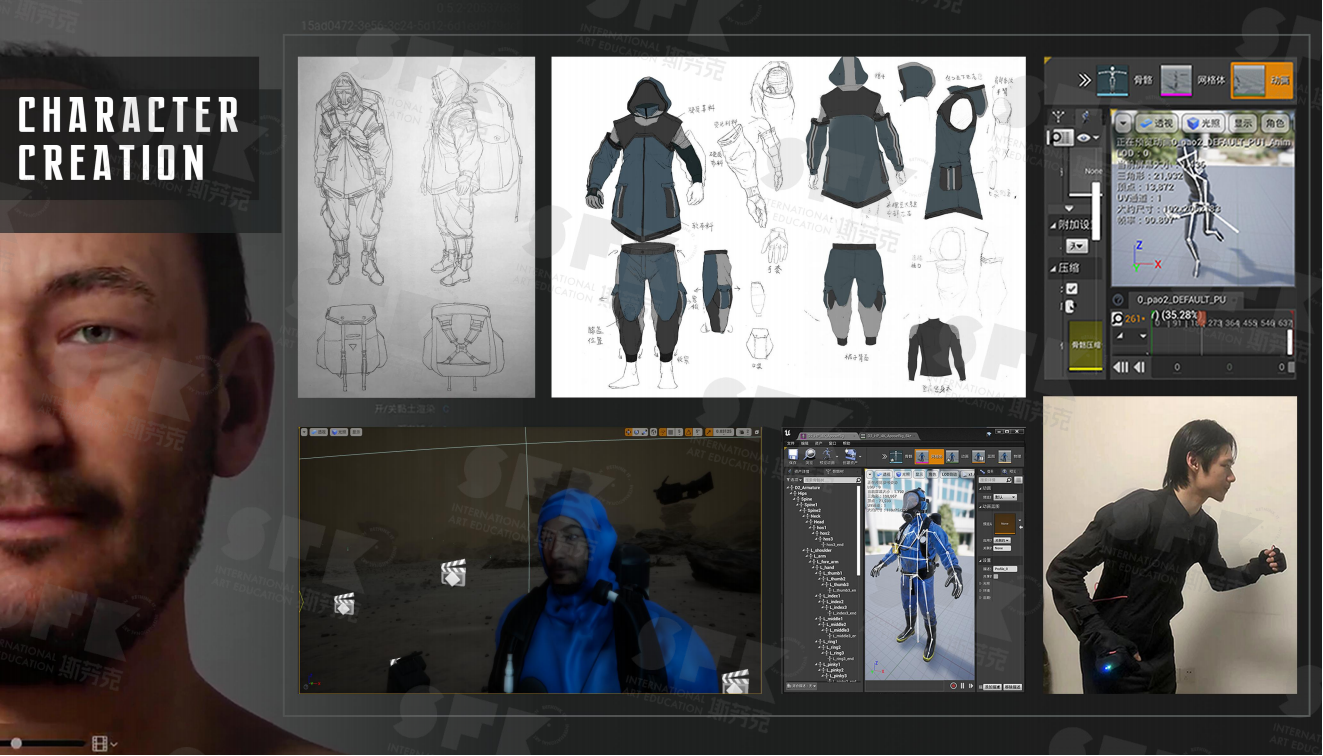Collapse the 附加设置 additive settings section
Image resolution: width=1323 pixels, height=756 pixels.
[1052, 225]
